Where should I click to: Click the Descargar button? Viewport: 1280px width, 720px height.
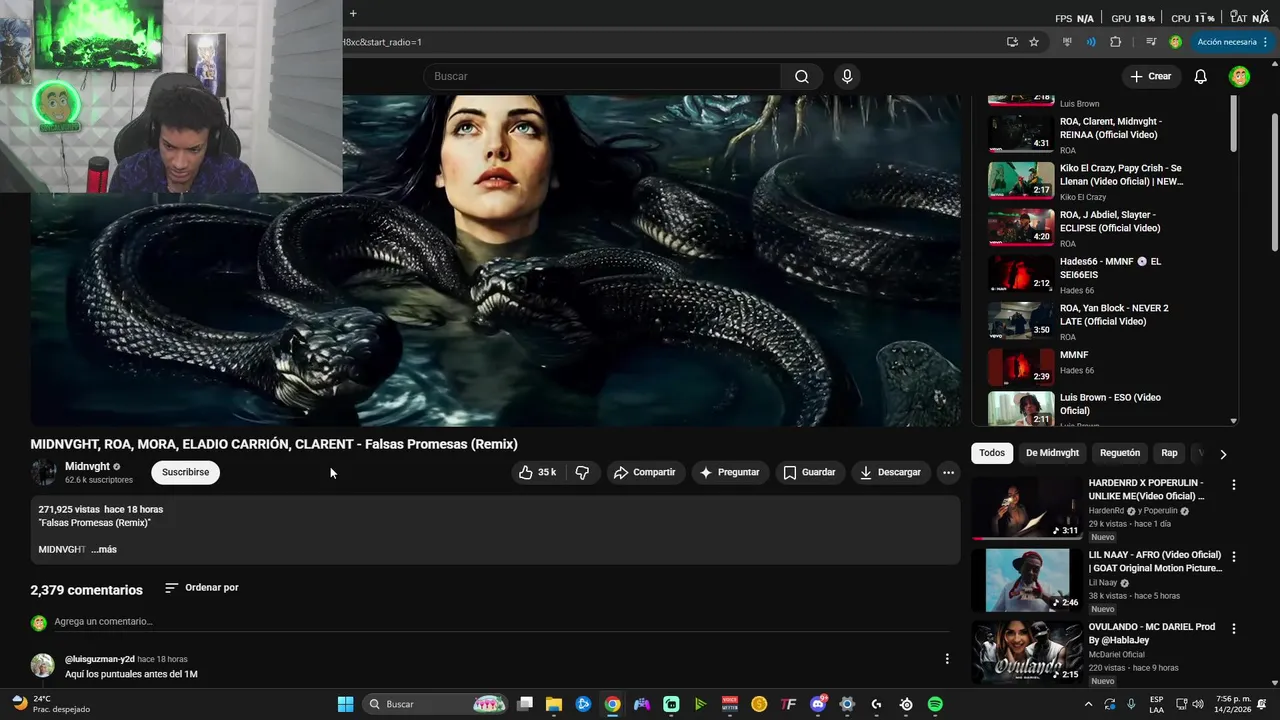pos(890,472)
